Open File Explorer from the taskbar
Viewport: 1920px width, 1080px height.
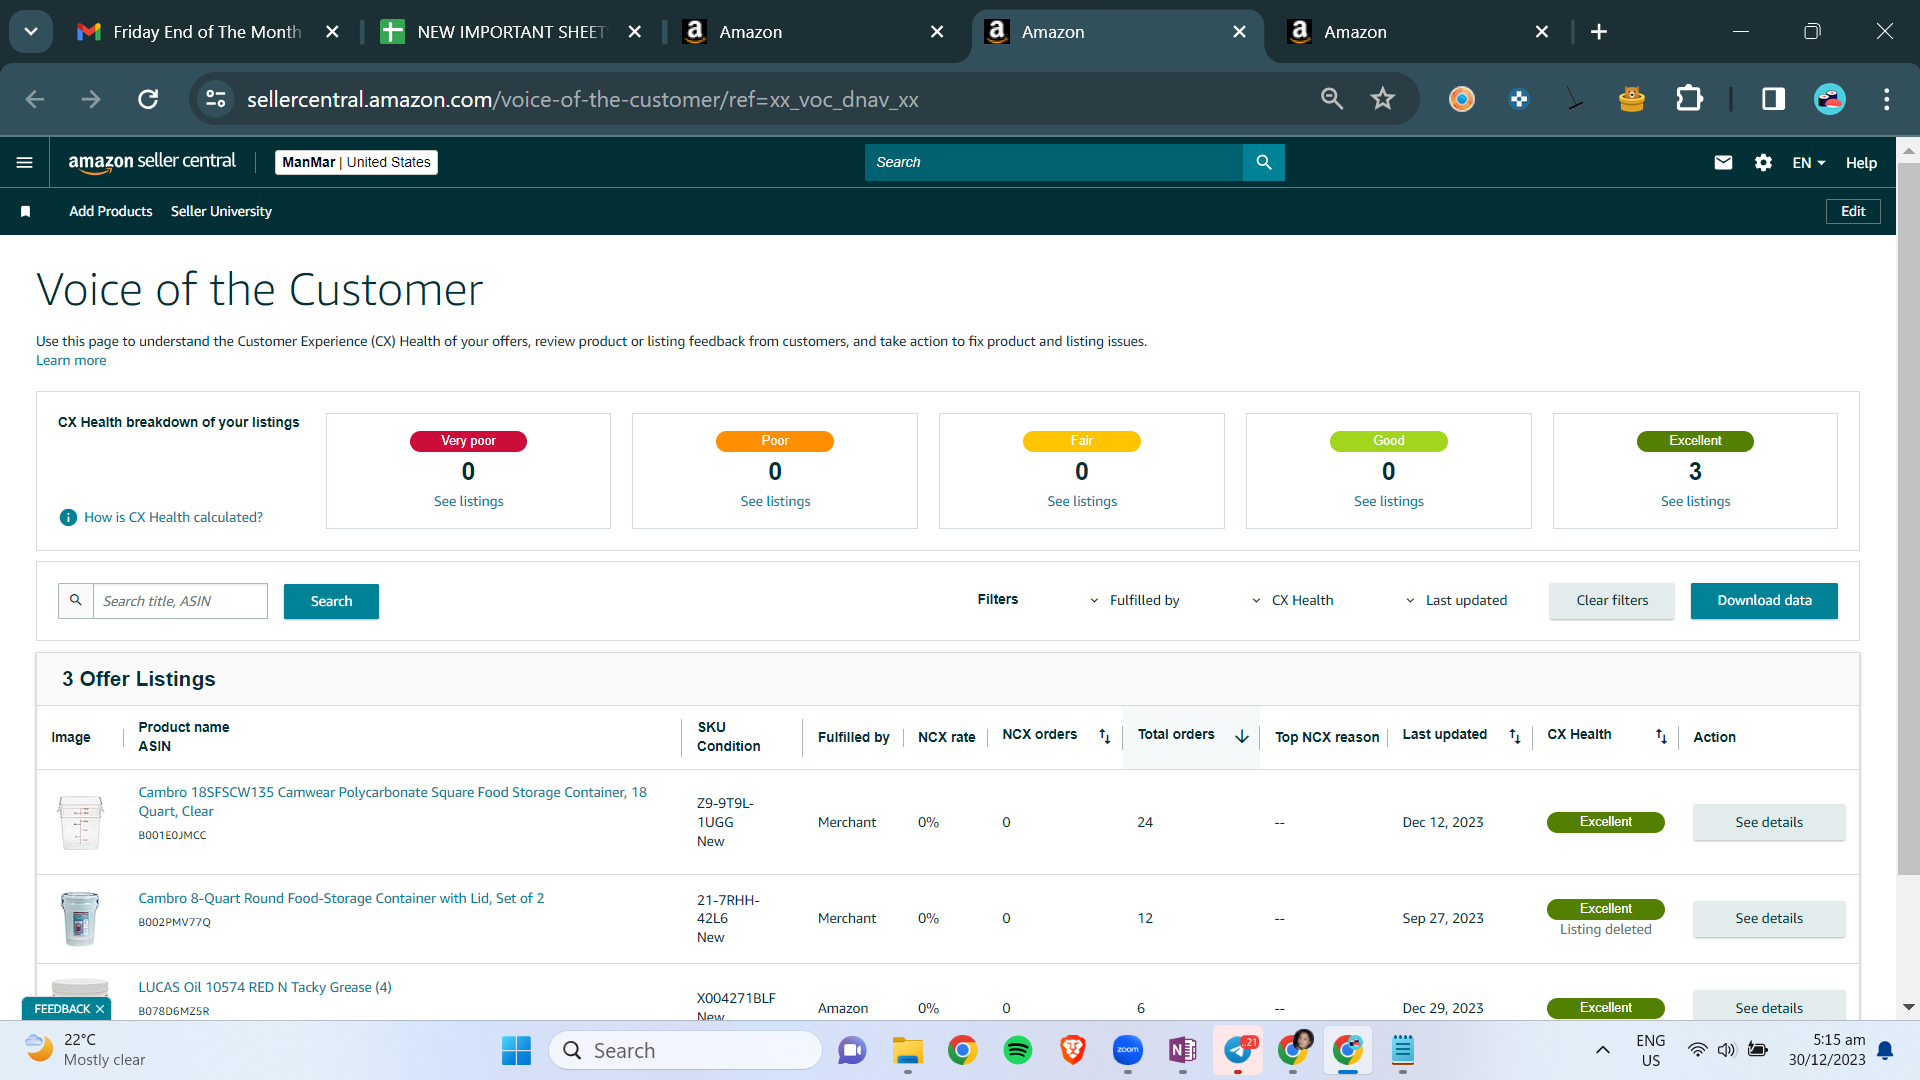(907, 1050)
